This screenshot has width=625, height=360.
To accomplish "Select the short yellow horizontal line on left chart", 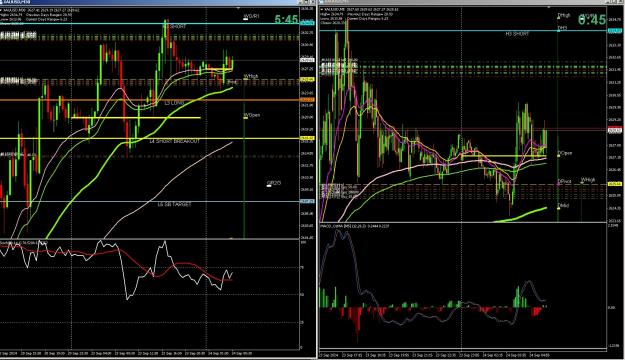I will pyautogui.click(x=136, y=118).
